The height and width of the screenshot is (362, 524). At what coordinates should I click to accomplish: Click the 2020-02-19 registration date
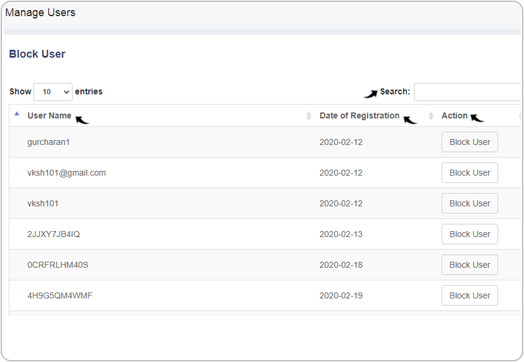[x=341, y=296]
